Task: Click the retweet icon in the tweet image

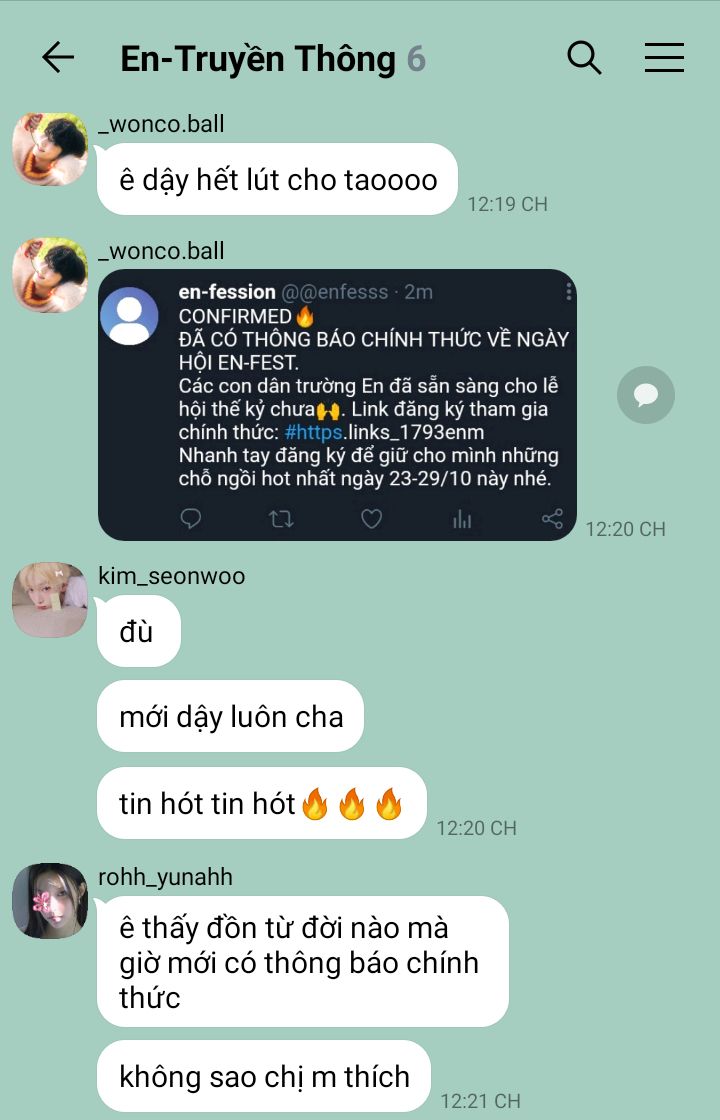Action: [281, 519]
